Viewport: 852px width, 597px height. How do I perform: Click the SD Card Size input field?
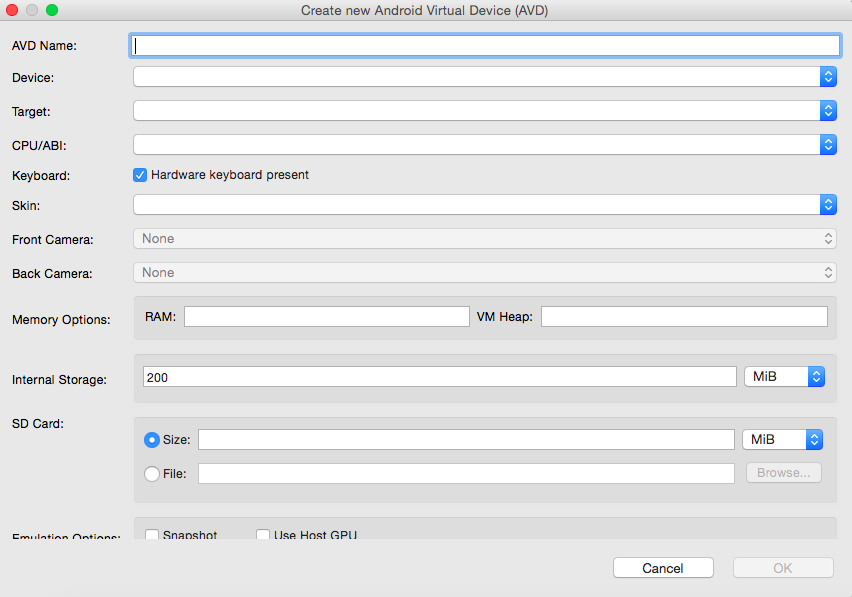click(466, 439)
